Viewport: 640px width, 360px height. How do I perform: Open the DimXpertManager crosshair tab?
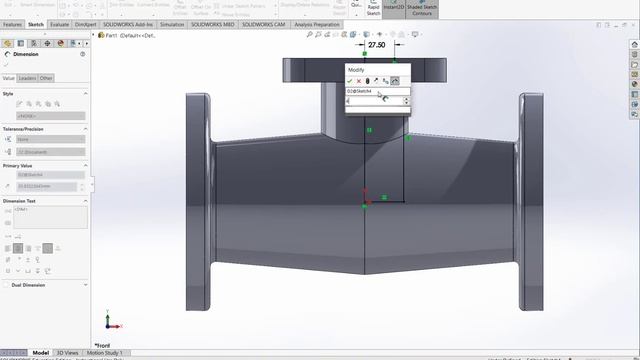(47, 43)
